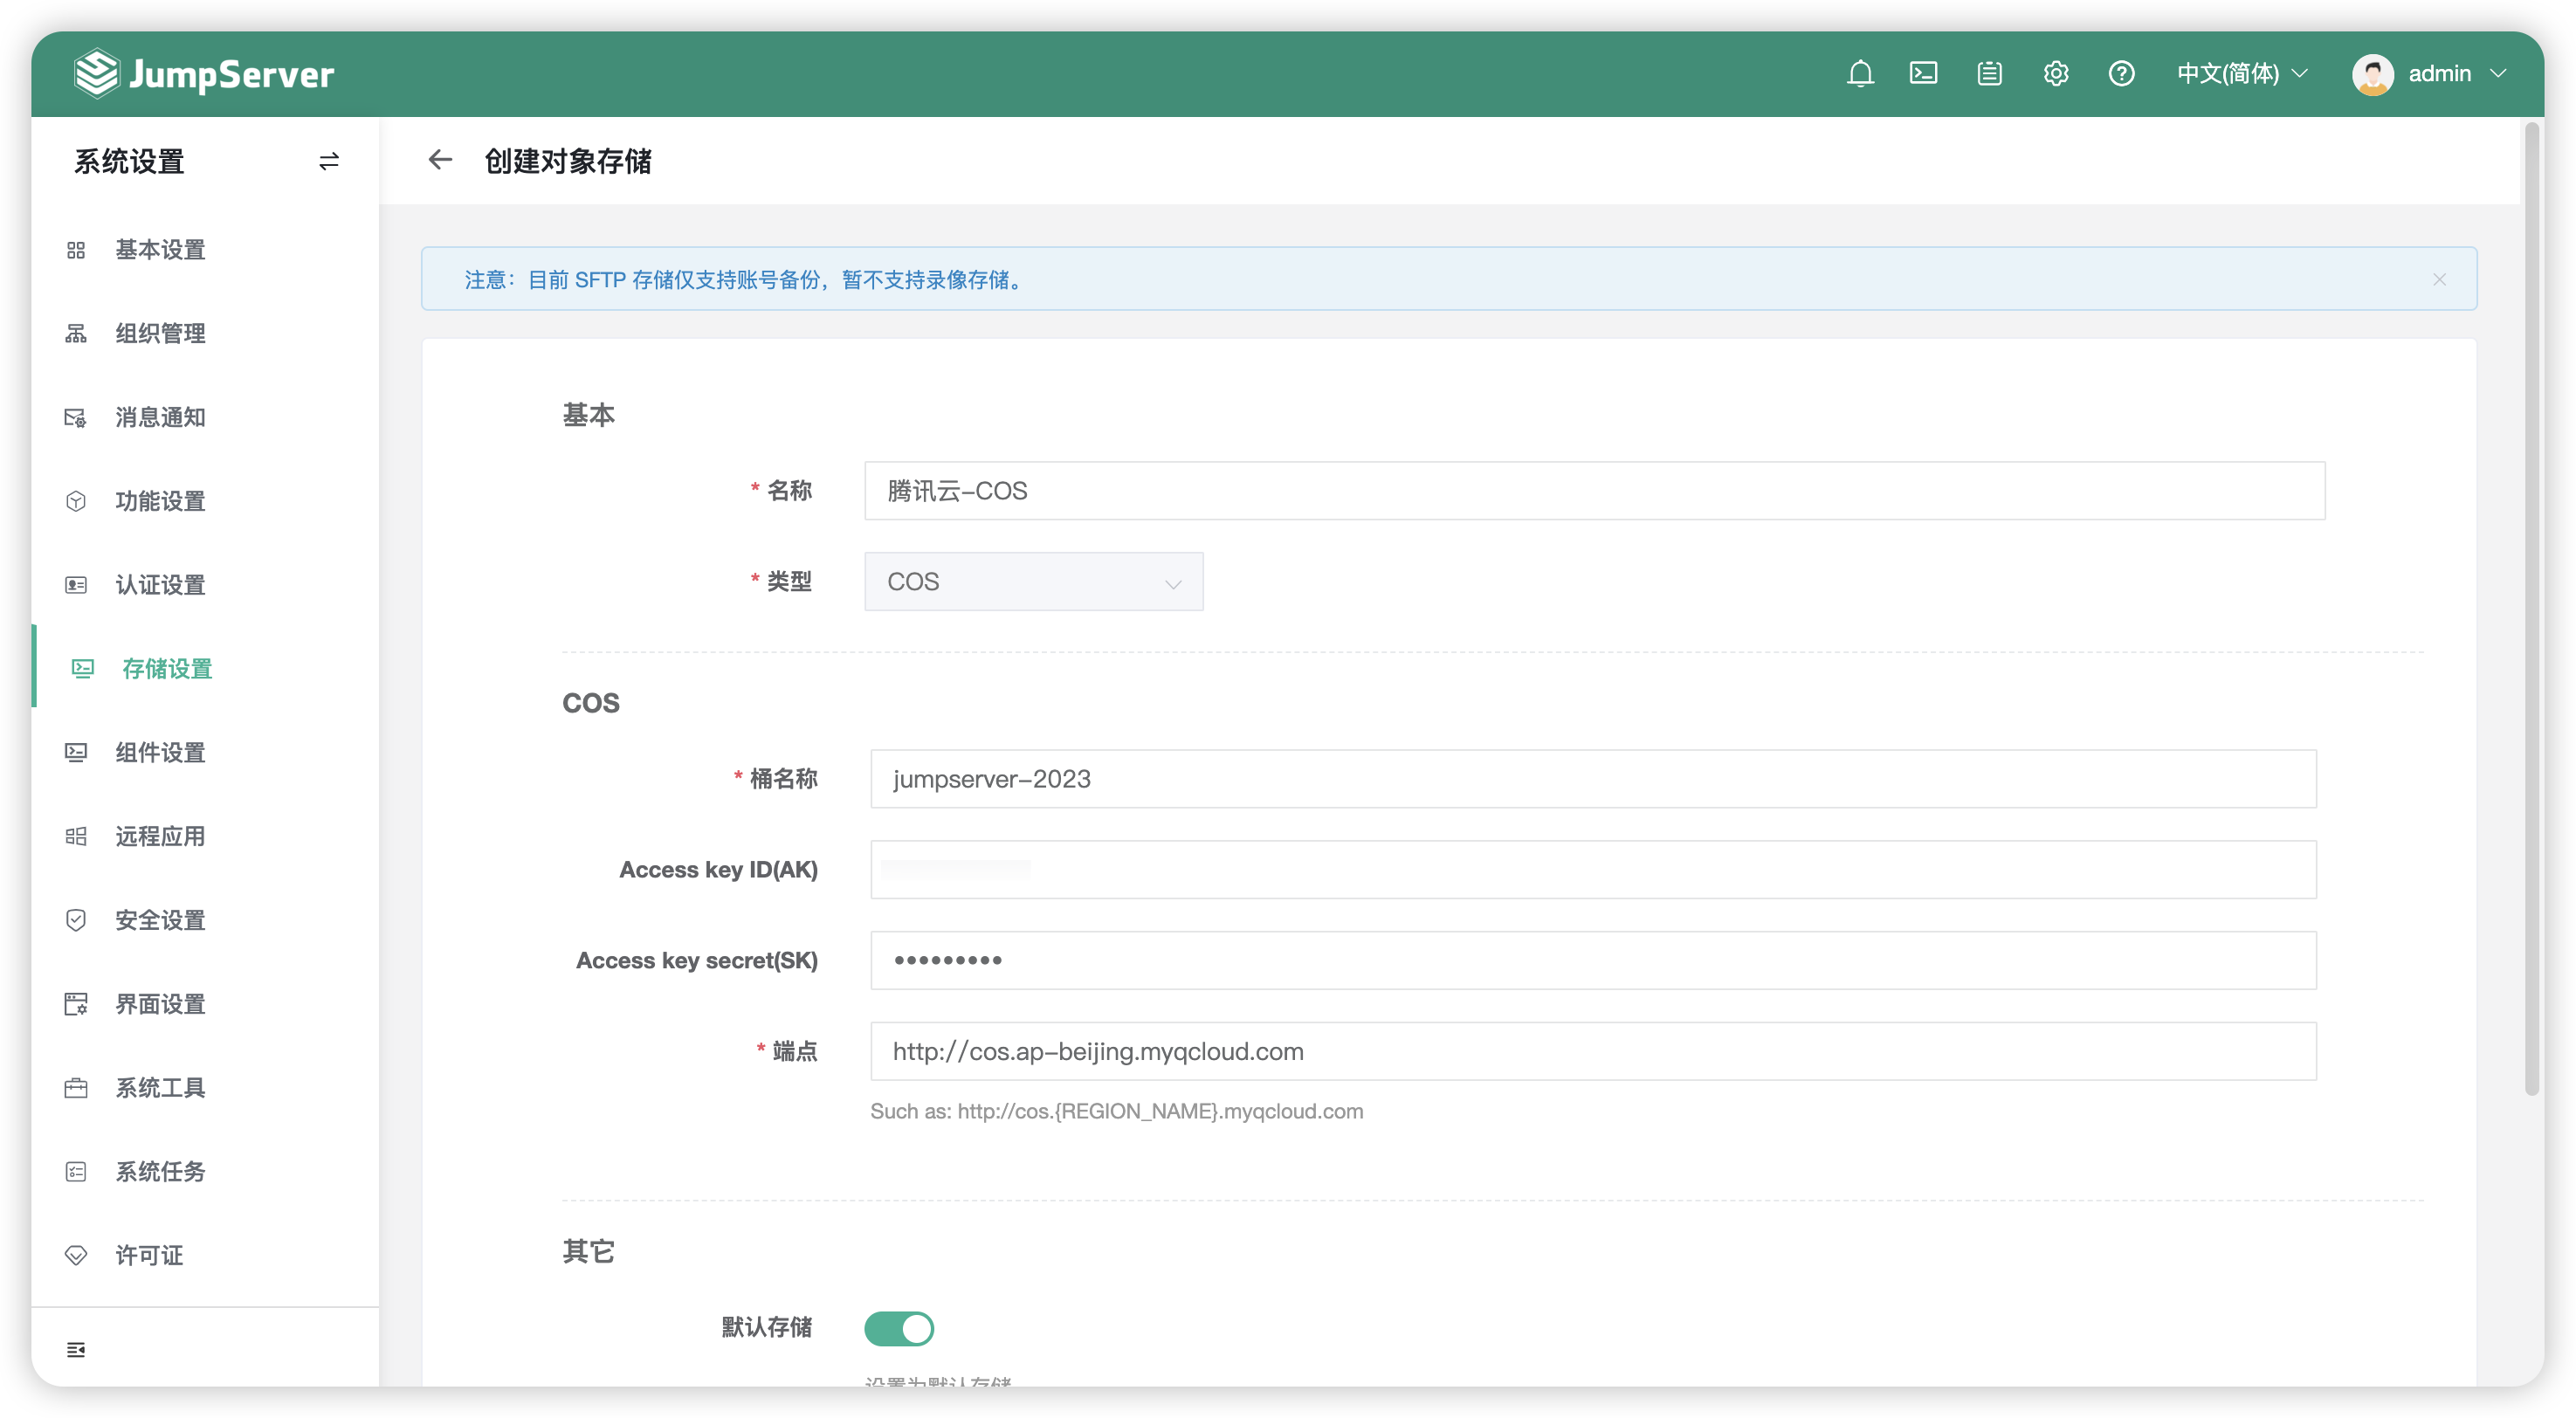The image size is (2576, 1418).
Task: Open the notifications bell icon
Action: 1860,74
